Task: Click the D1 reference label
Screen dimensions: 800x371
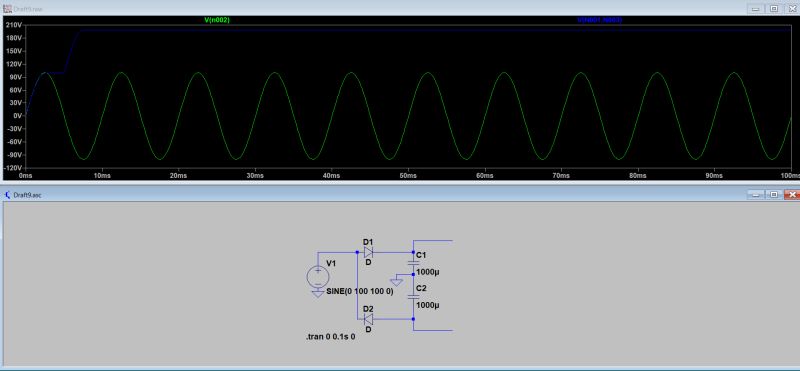Action: tap(368, 241)
